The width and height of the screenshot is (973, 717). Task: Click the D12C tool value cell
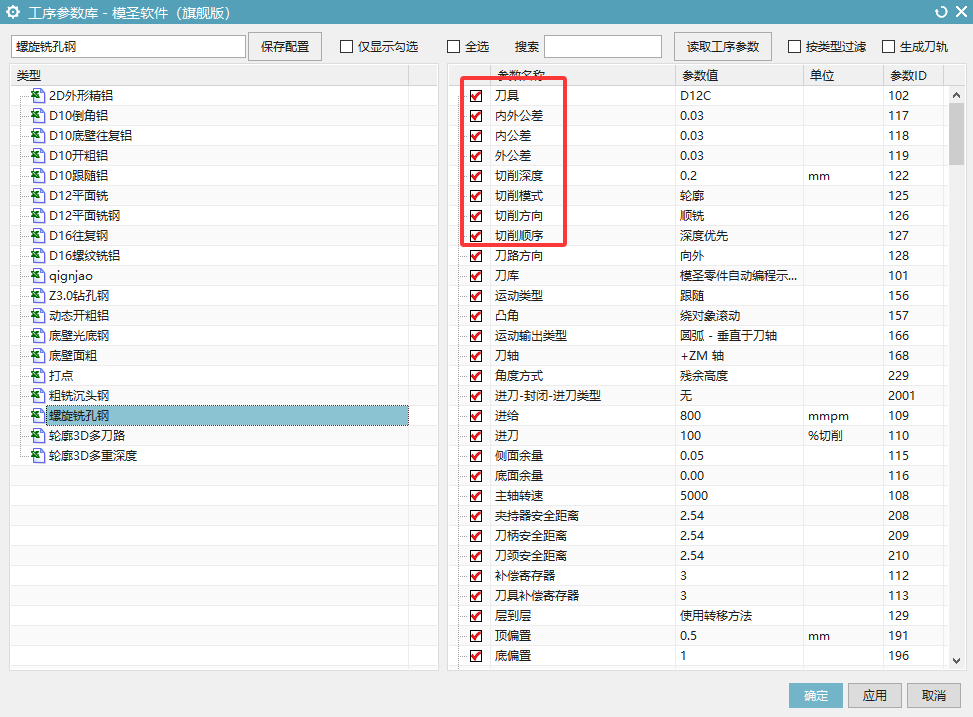(739, 96)
